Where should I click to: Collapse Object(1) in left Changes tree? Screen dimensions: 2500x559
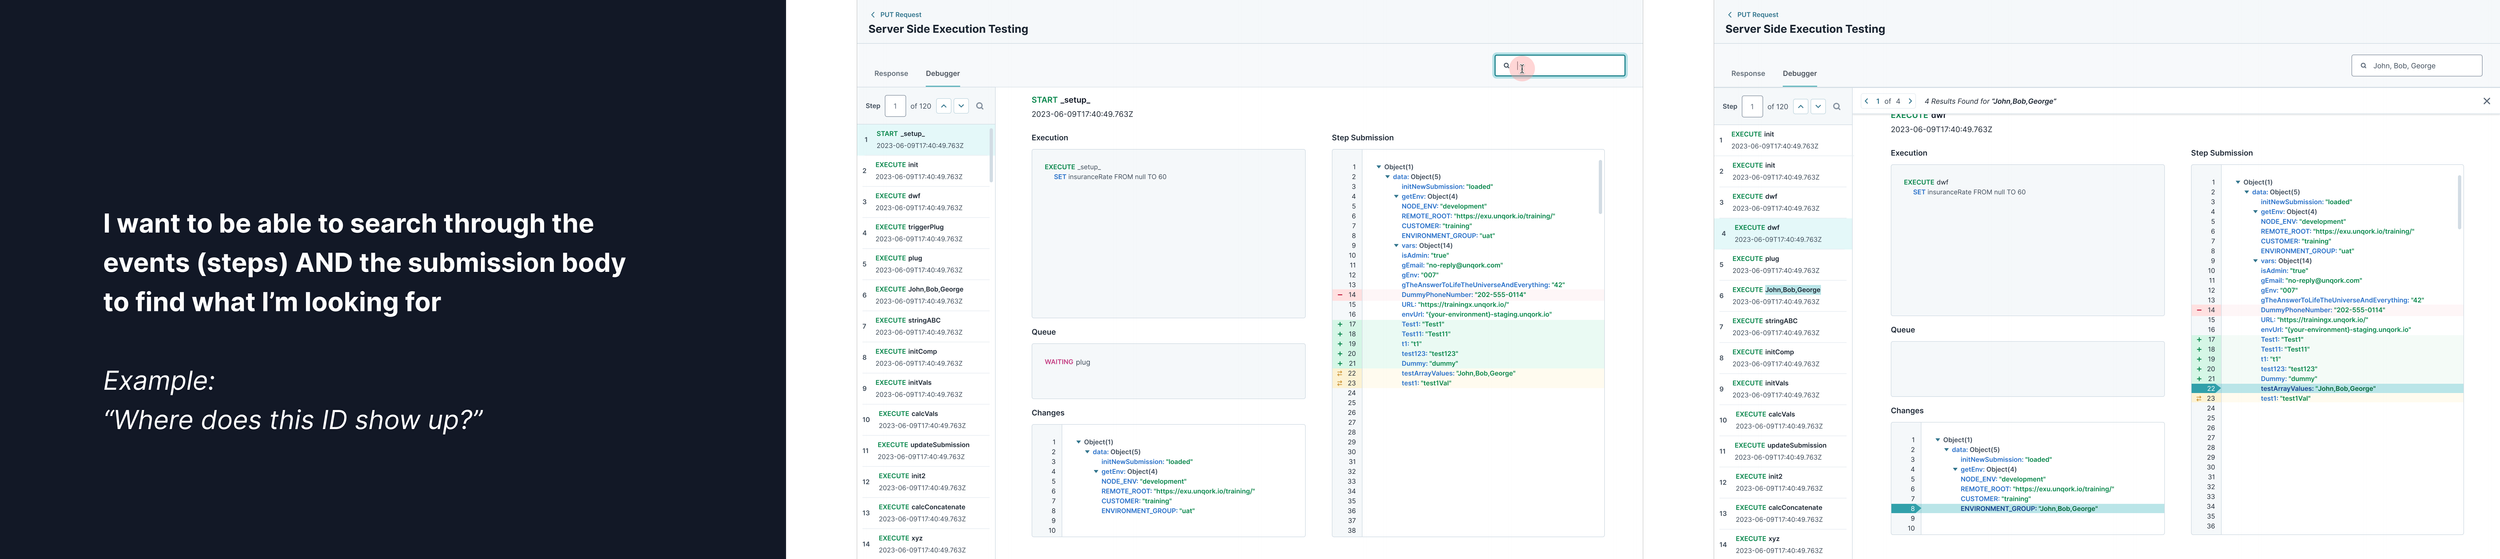click(1079, 442)
